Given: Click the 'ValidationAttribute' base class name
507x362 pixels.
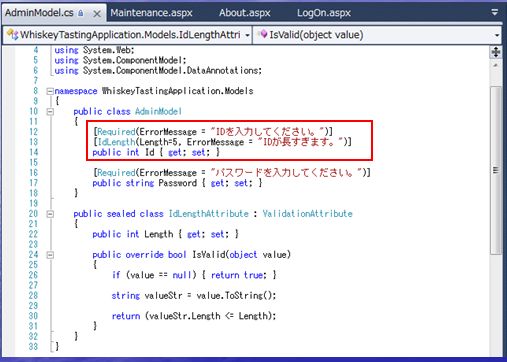Looking at the screenshot, I should pyautogui.click(x=307, y=214).
